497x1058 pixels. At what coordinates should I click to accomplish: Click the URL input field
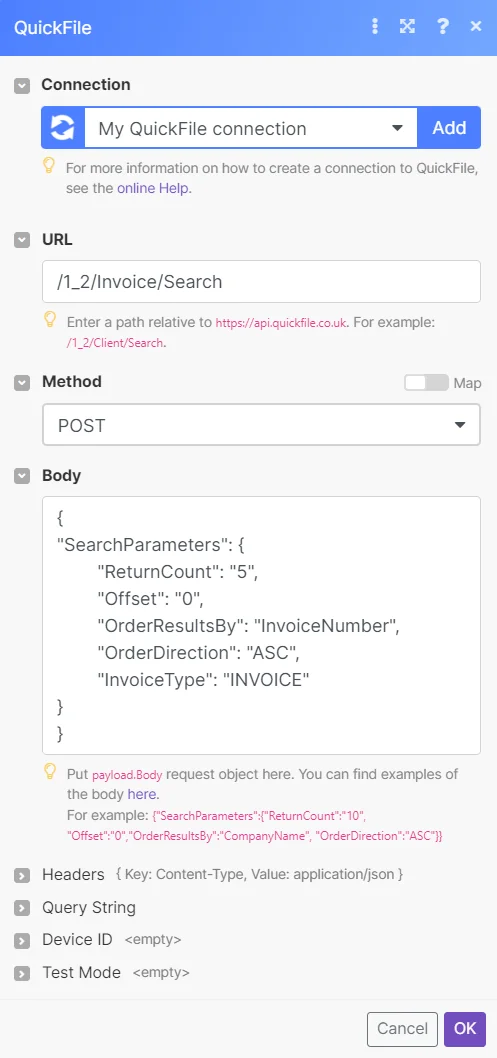tap(261, 281)
